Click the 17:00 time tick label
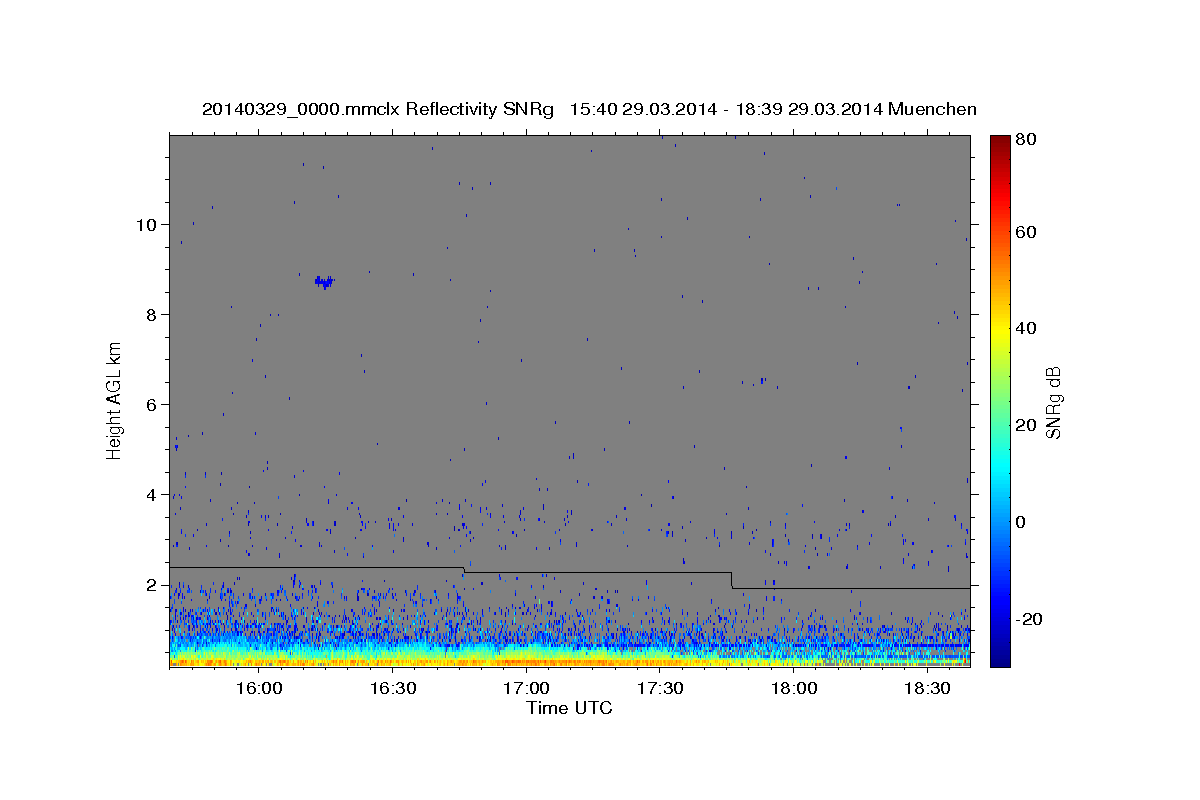This screenshot has width=1200, height=800. point(526,689)
